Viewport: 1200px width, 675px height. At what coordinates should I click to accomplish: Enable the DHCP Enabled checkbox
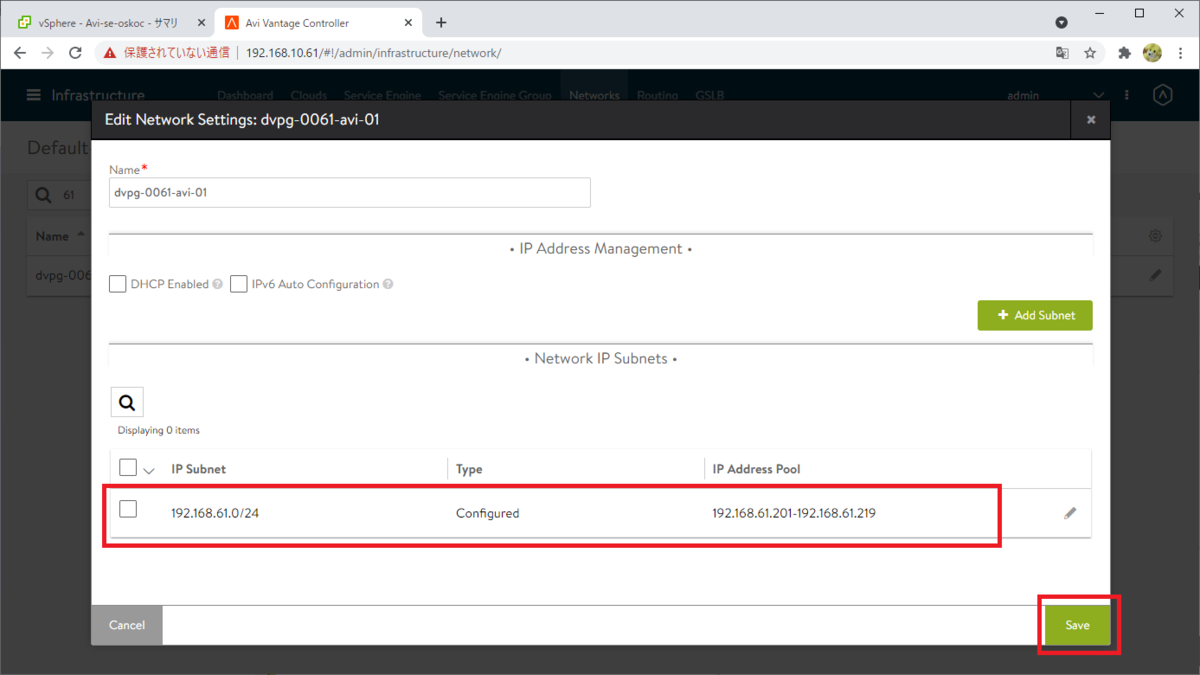(x=118, y=284)
